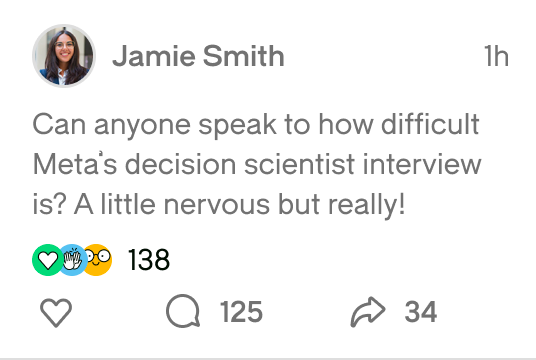Click the word "interview" in the post
The image size is (536, 360).
pyautogui.click(x=422, y=164)
